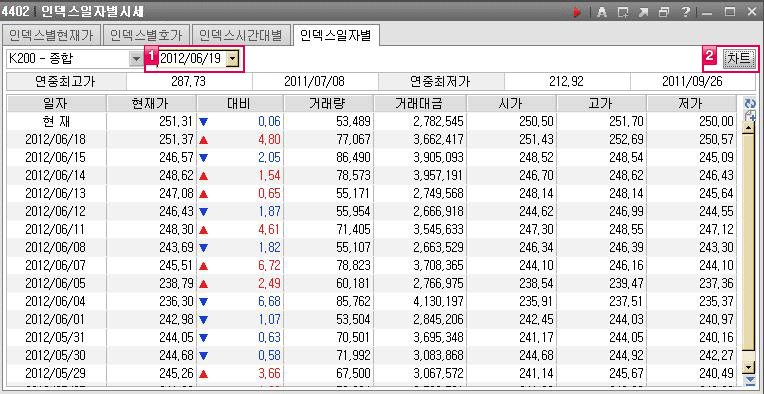Click the blue next-page down arrow icon
Screen dimensions: 764x394
click(749, 380)
